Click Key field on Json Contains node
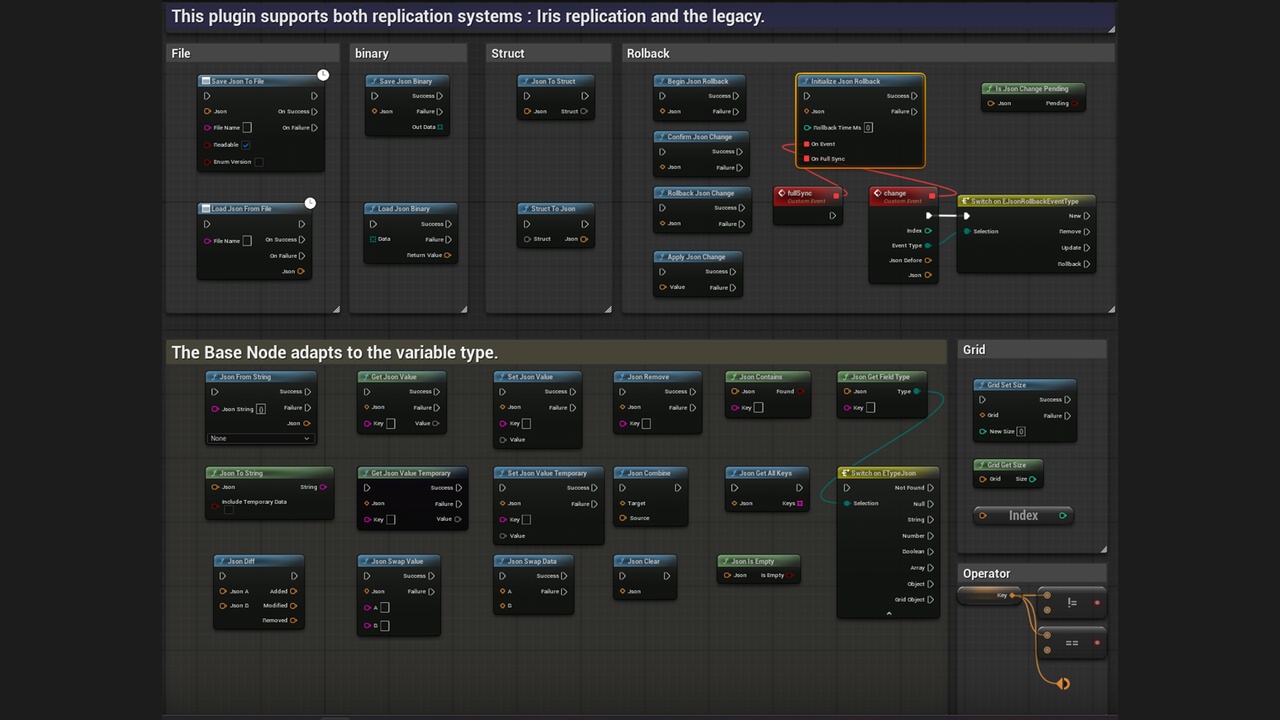1280x720 pixels. click(758, 407)
